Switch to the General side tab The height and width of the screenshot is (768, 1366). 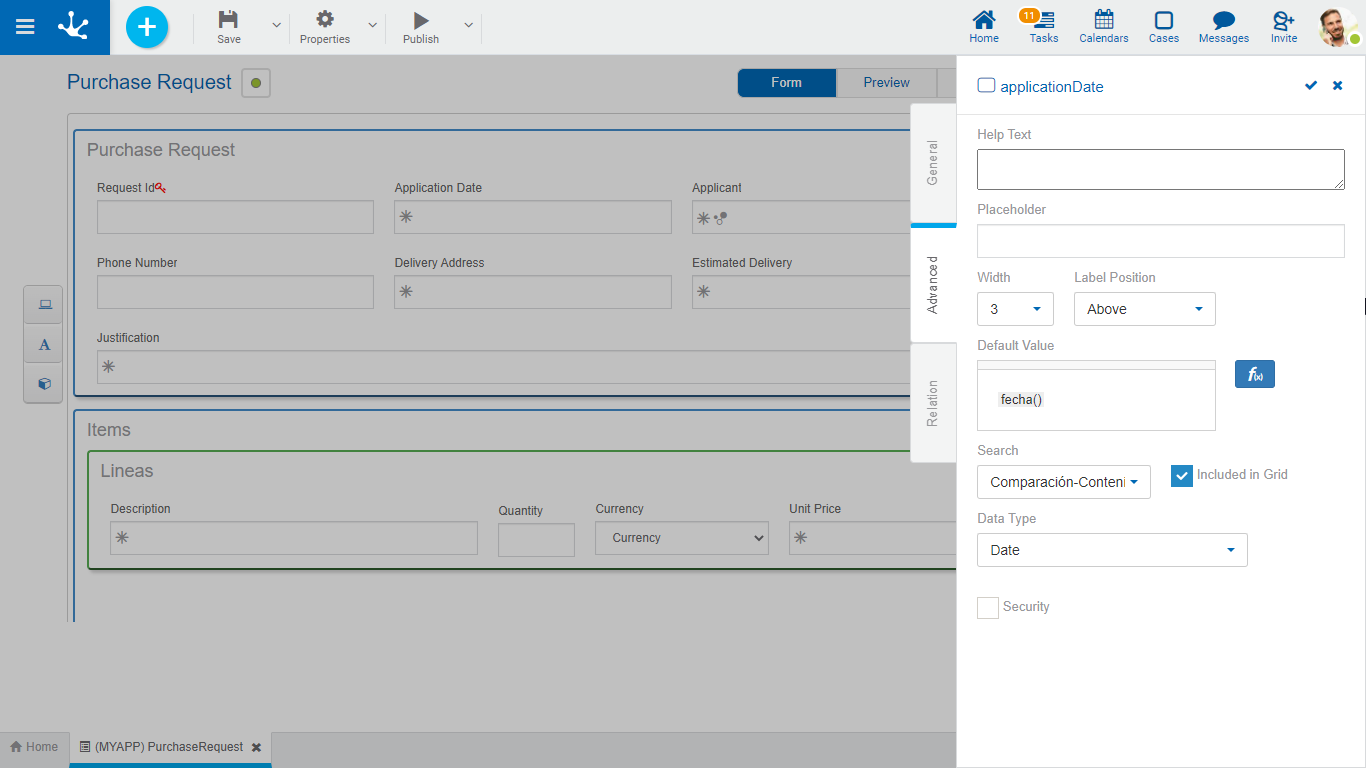click(x=933, y=163)
